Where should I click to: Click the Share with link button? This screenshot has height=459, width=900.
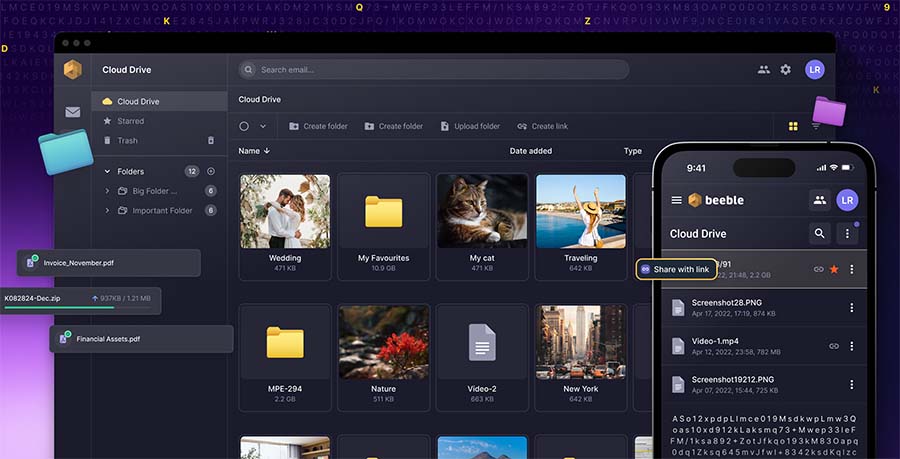coord(674,270)
